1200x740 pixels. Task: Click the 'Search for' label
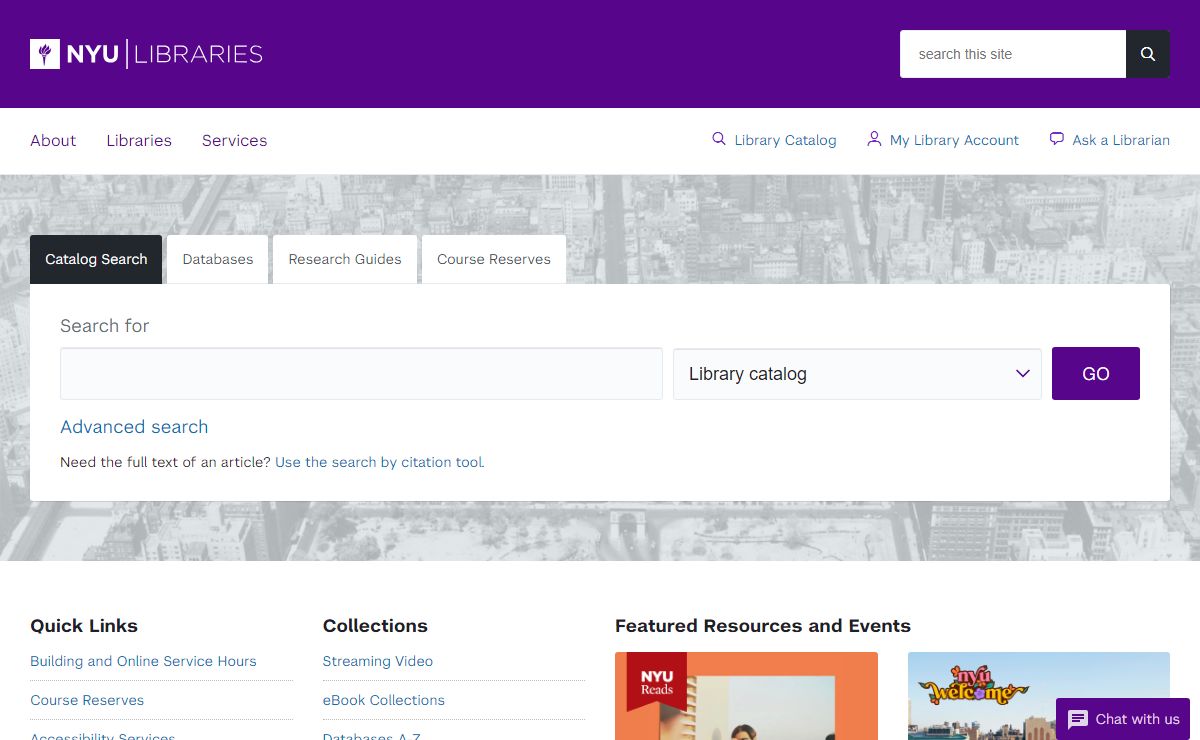point(105,326)
